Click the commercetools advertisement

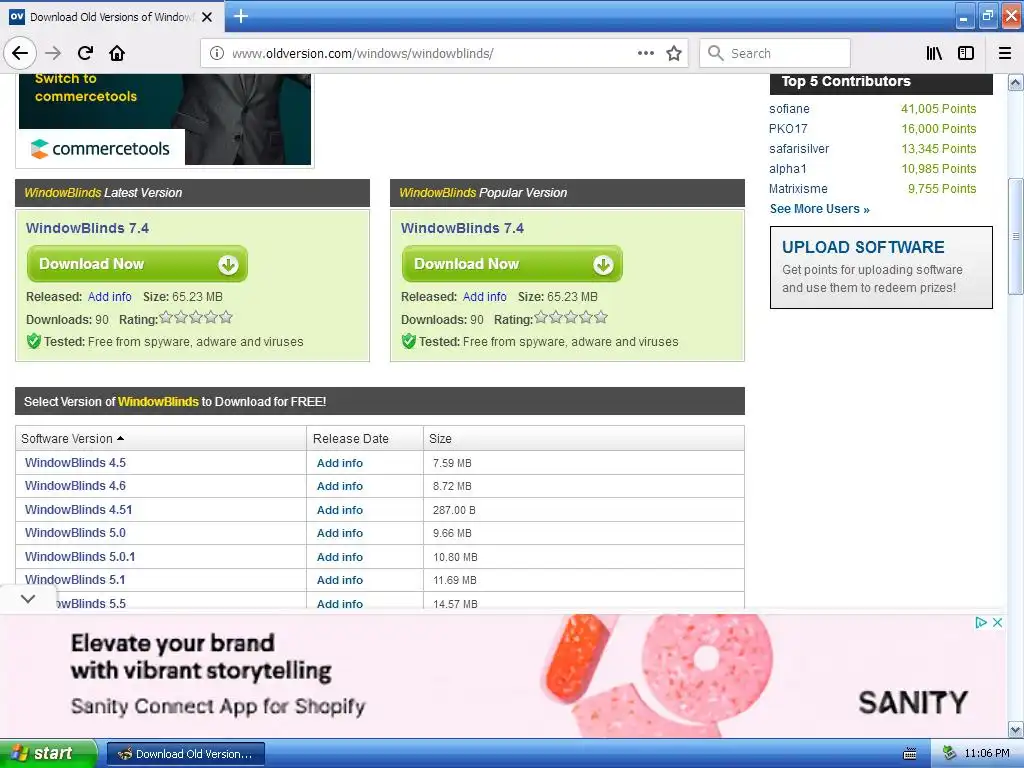(x=165, y=120)
